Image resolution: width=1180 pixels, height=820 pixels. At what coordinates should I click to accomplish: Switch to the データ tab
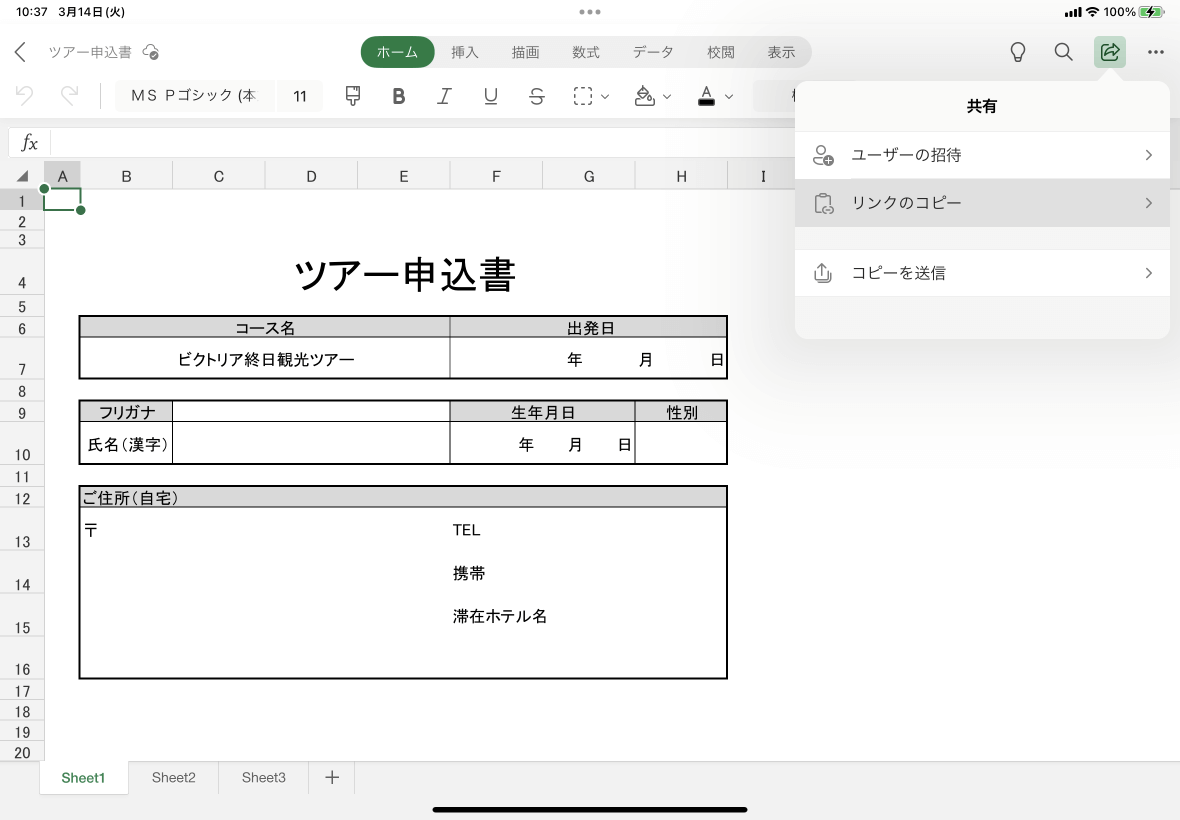652,52
